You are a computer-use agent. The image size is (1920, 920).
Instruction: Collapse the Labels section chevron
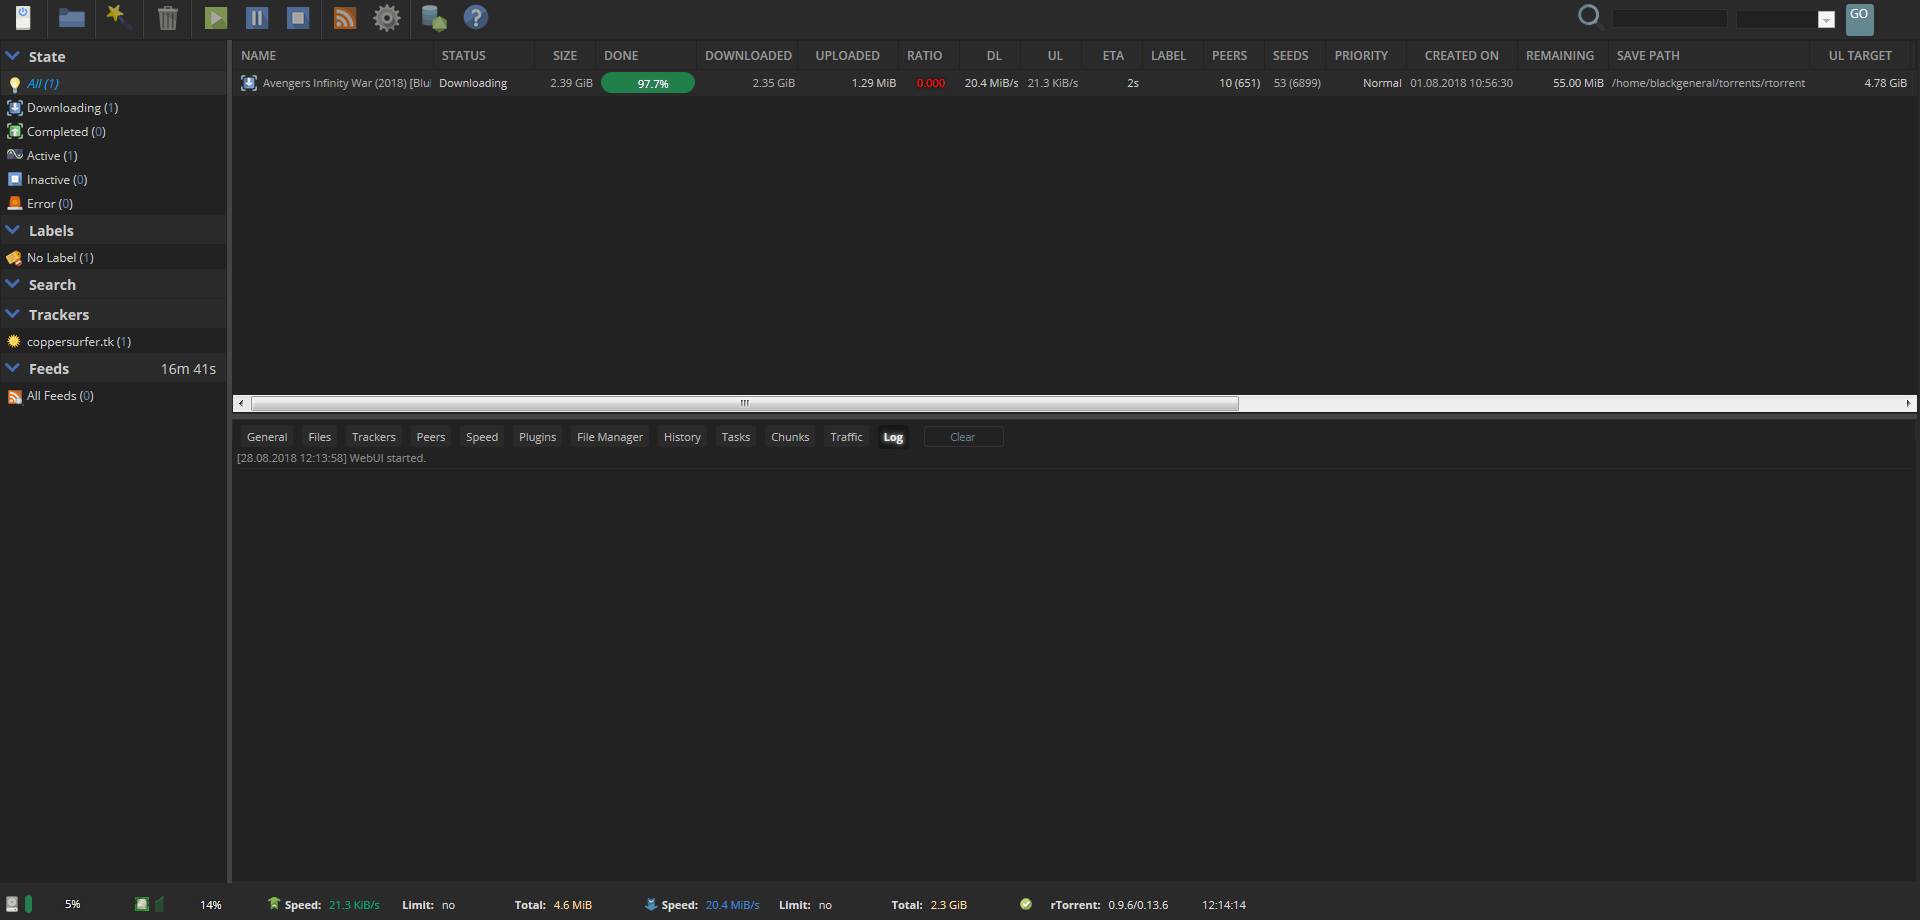[x=13, y=231]
